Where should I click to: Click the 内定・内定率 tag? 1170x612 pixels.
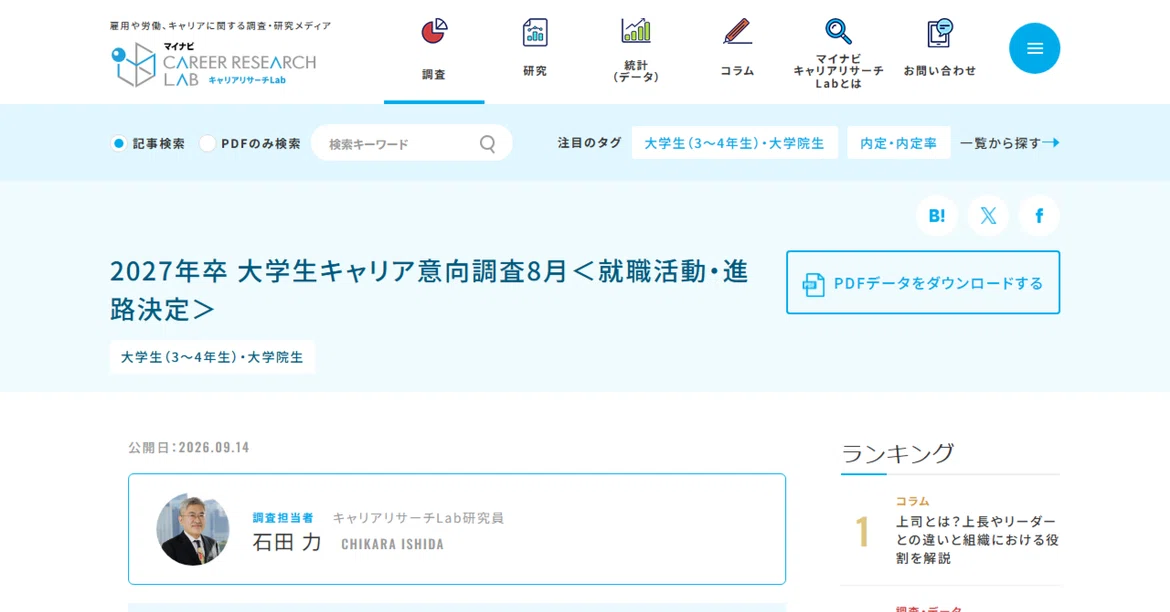[x=898, y=143]
